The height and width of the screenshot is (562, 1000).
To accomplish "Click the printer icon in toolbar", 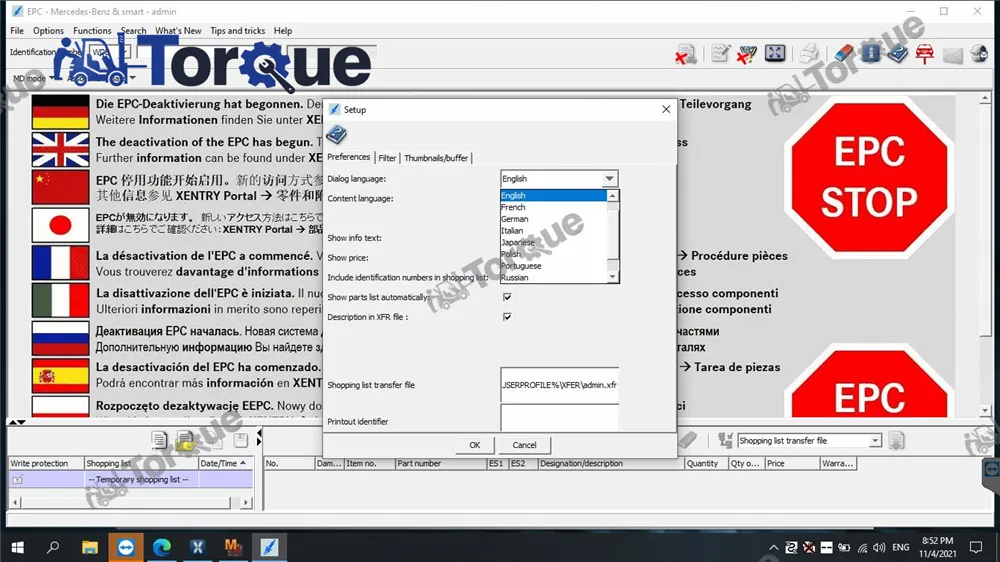I will click(x=809, y=54).
